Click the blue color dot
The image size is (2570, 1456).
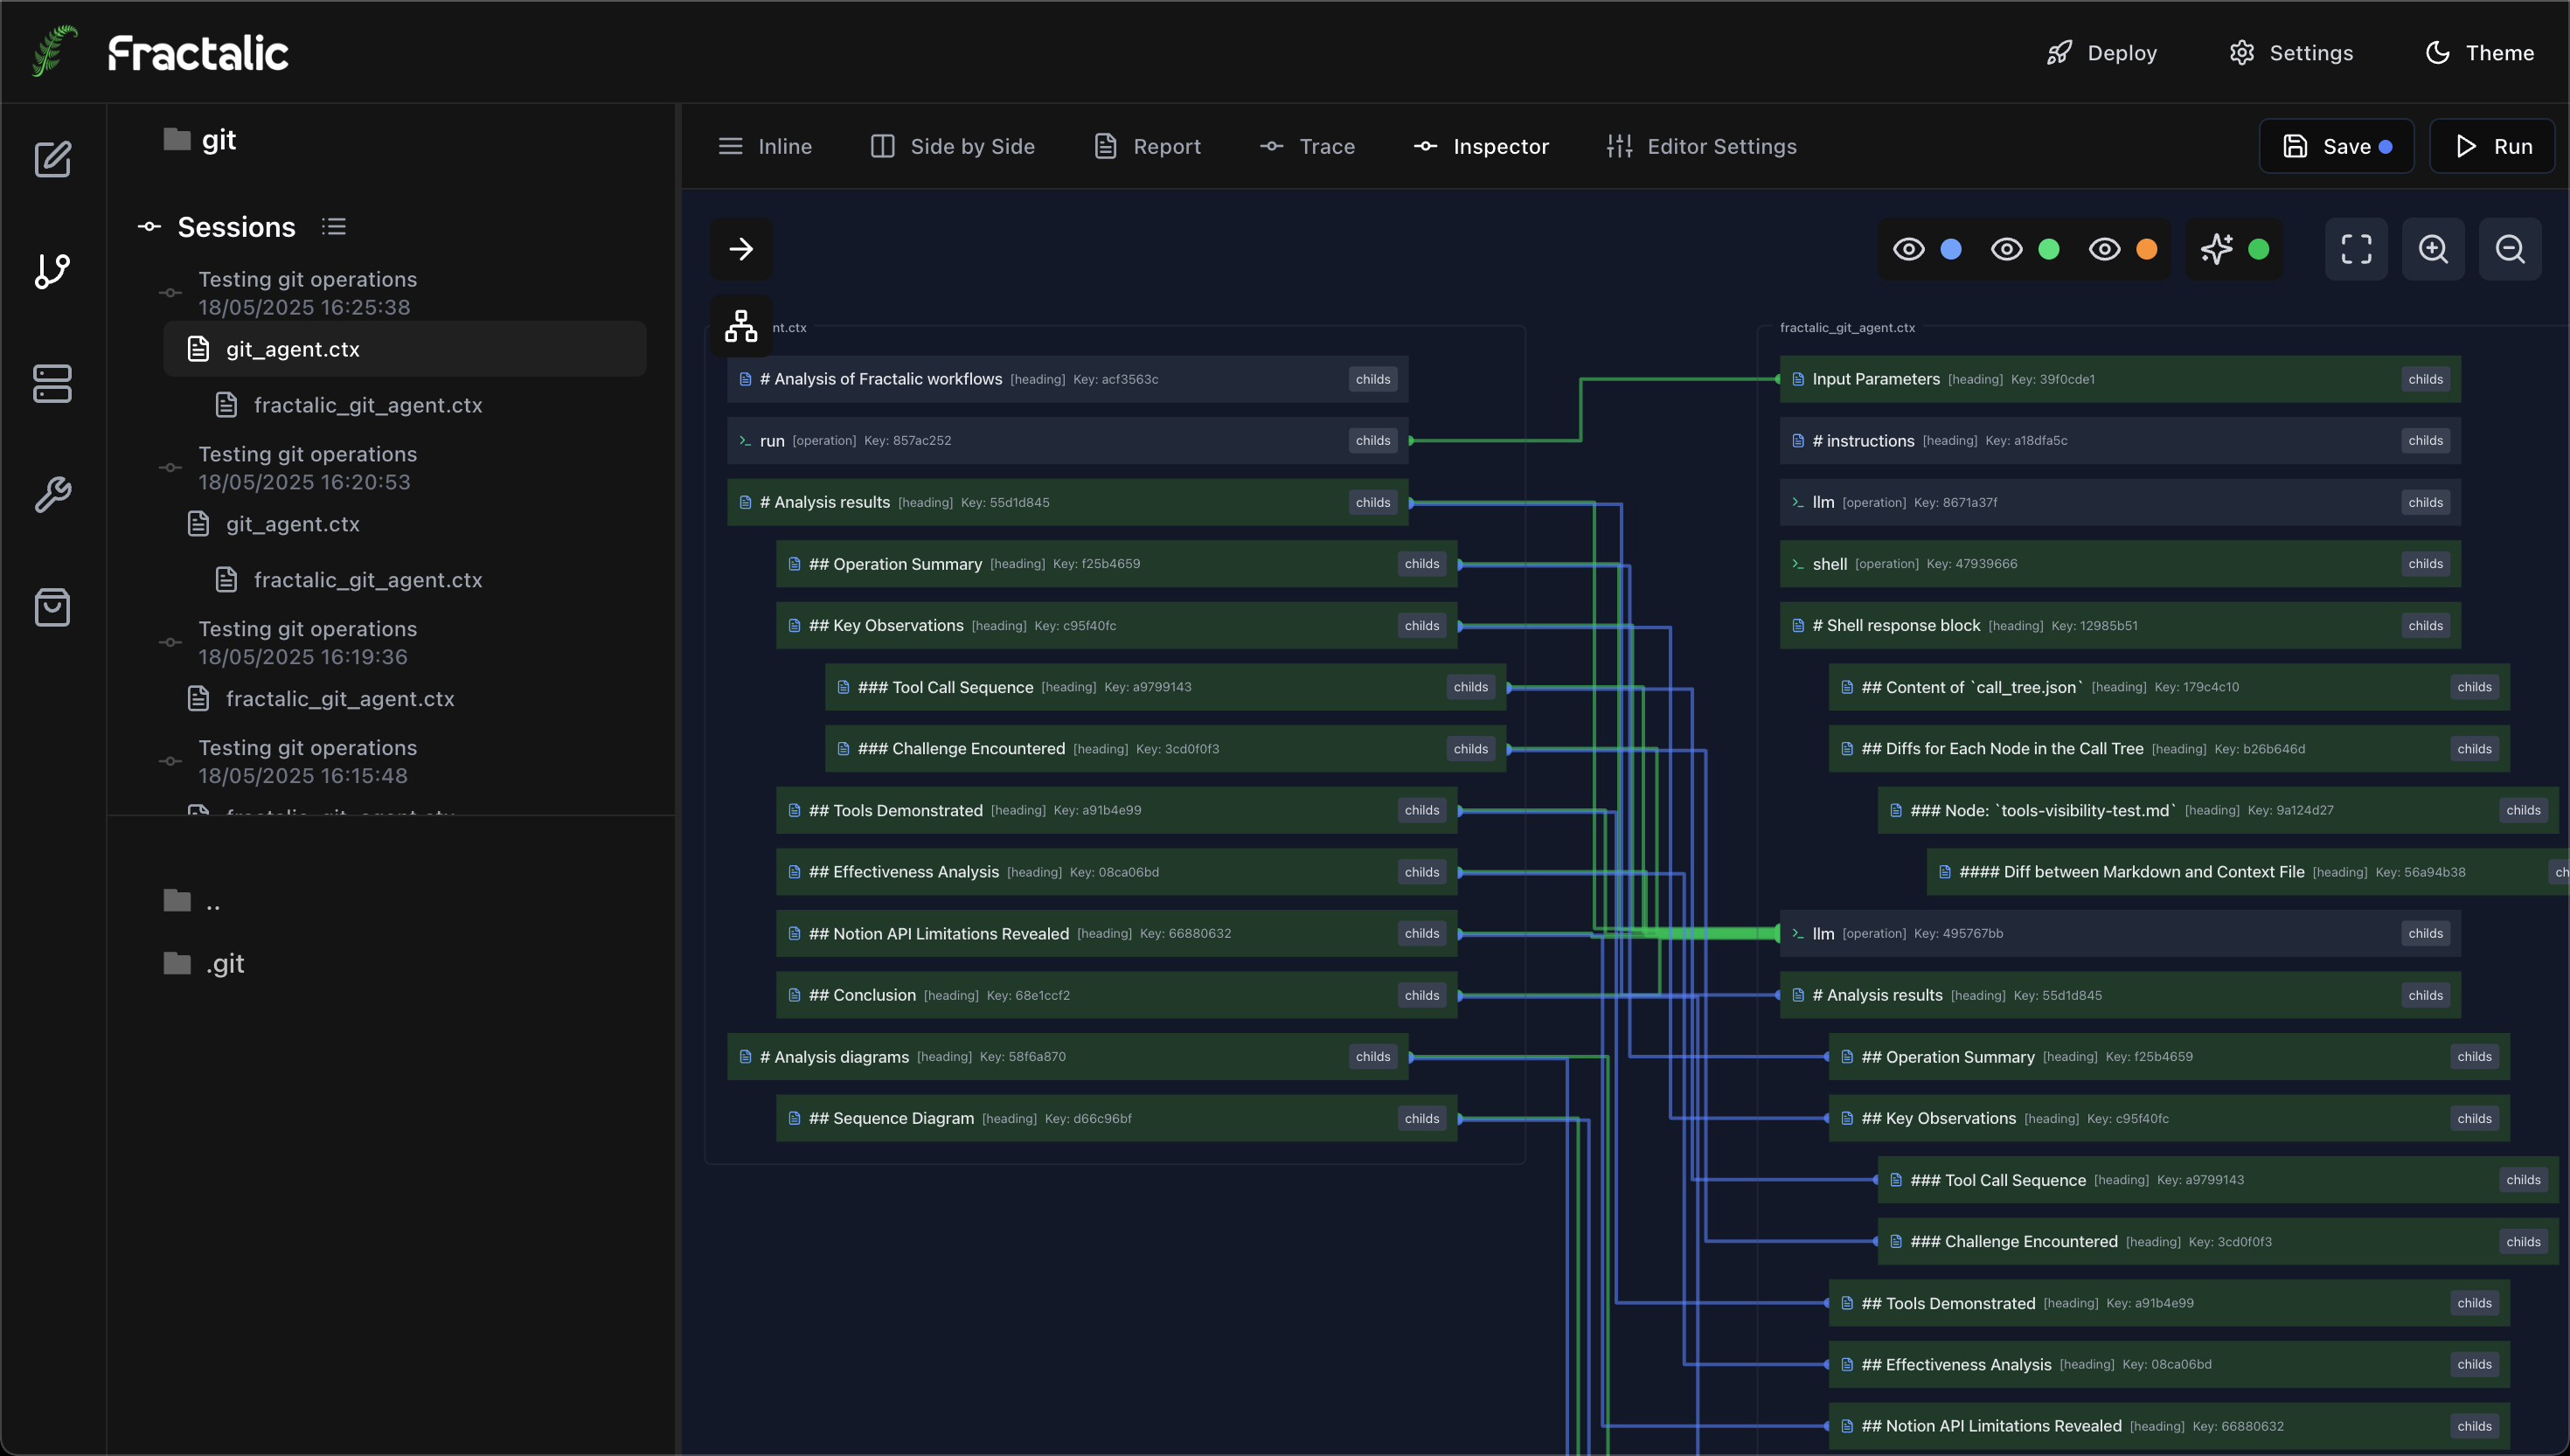coord(1951,249)
